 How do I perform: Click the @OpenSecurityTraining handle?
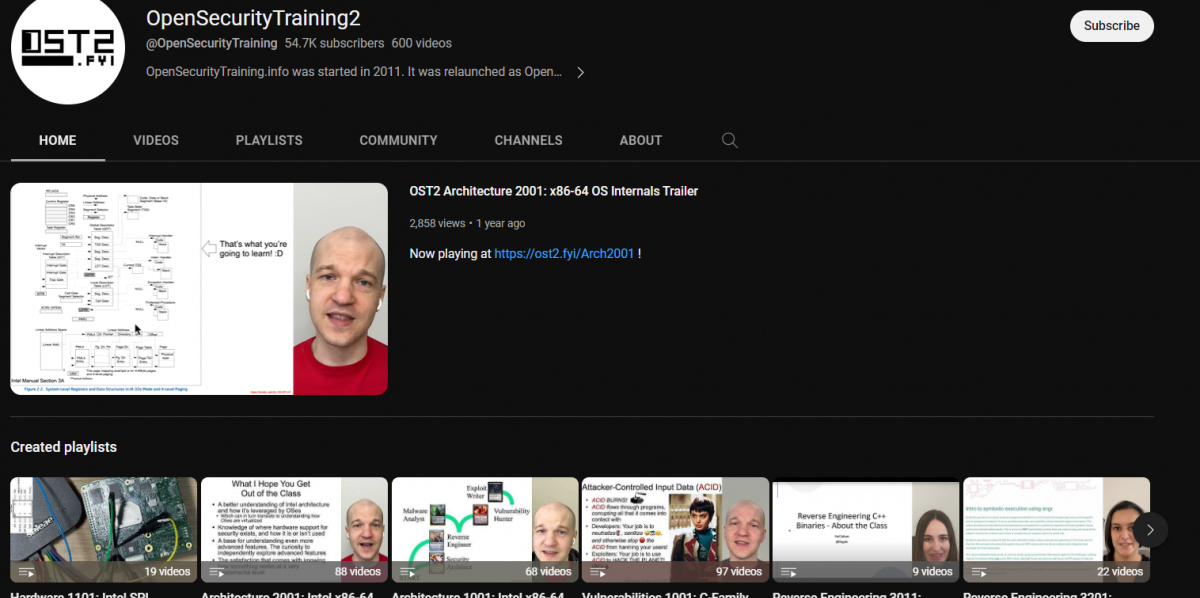click(x=212, y=44)
